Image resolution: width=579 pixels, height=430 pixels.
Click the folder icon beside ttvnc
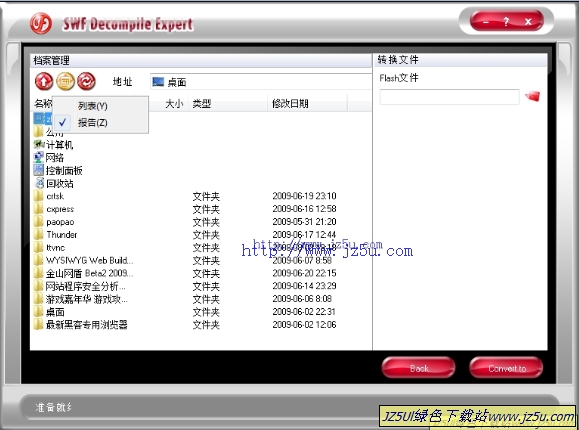click(x=38, y=247)
